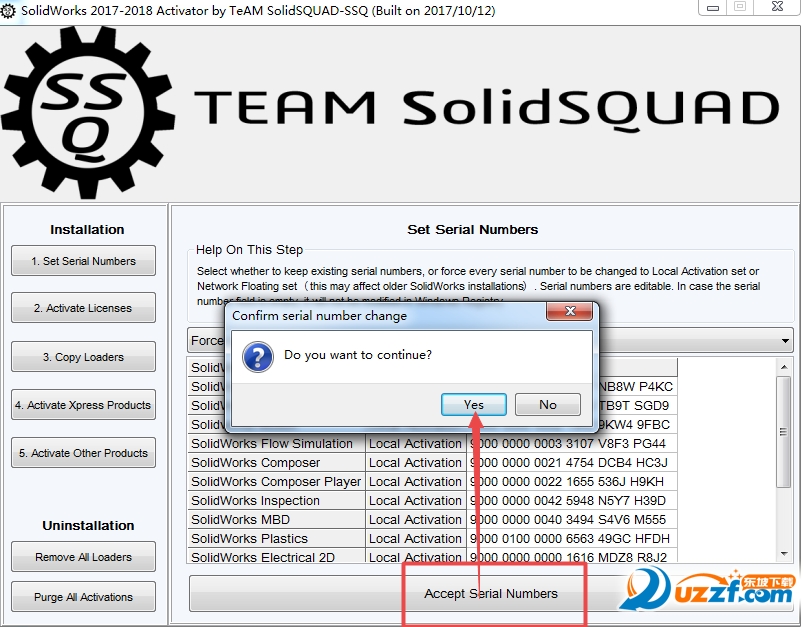
Task: Select the SolidWorks Flow Simulation row name
Action: coord(277,444)
